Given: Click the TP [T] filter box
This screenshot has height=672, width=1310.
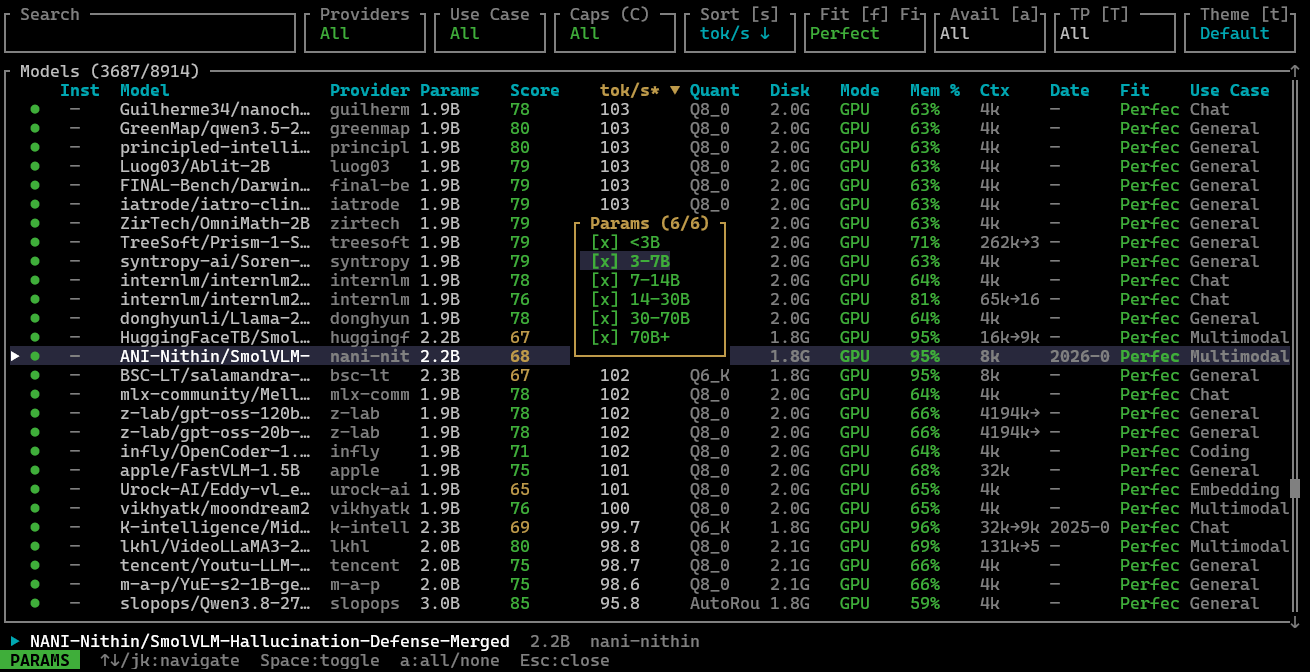Looking at the screenshot, I should pyautogui.click(x=1115, y=33).
